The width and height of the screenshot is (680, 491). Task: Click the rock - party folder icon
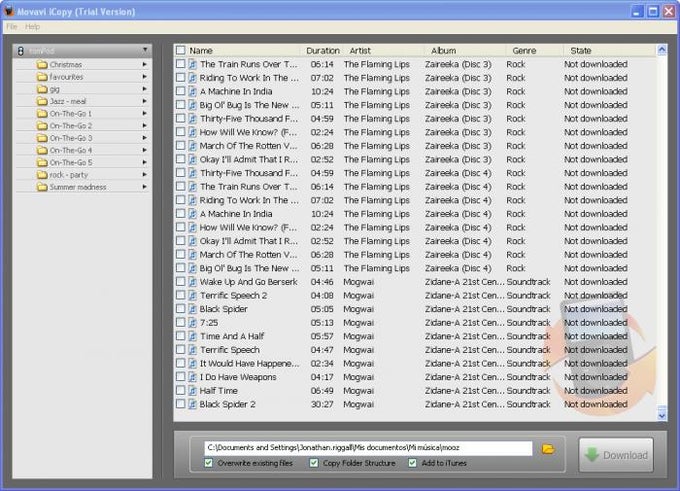coord(42,175)
